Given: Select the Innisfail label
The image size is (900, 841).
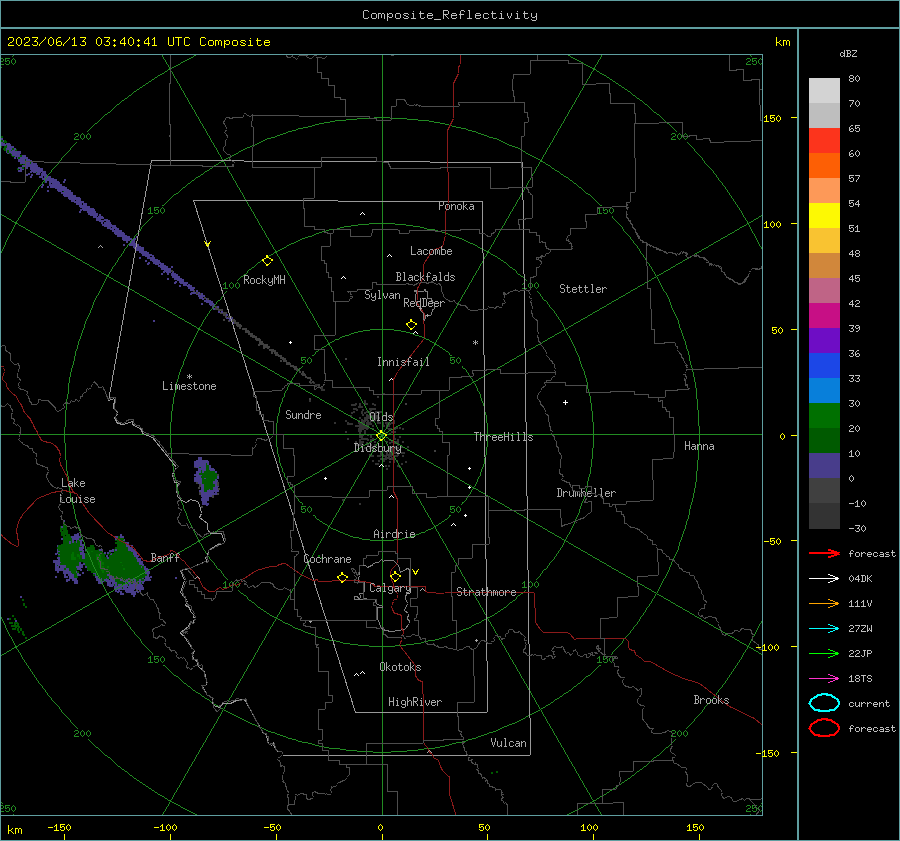Looking at the screenshot, I should [x=403, y=362].
